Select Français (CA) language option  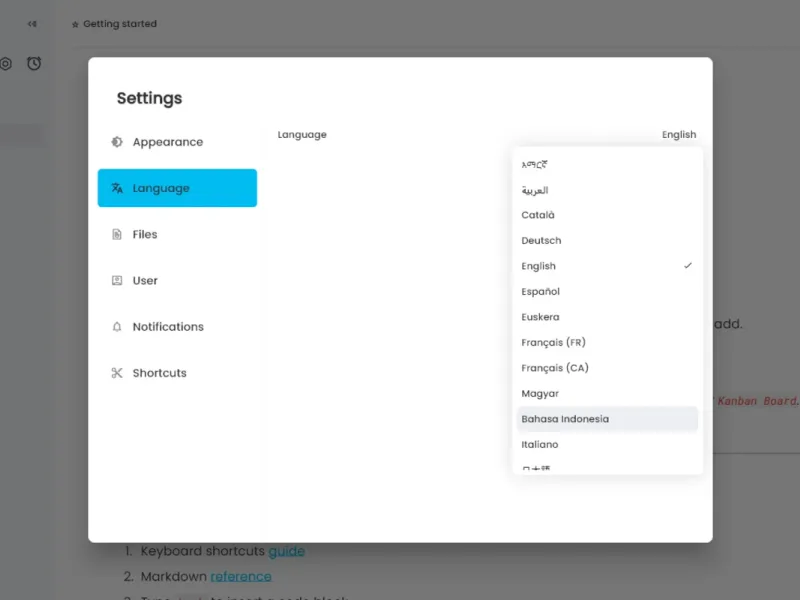(607, 368)
